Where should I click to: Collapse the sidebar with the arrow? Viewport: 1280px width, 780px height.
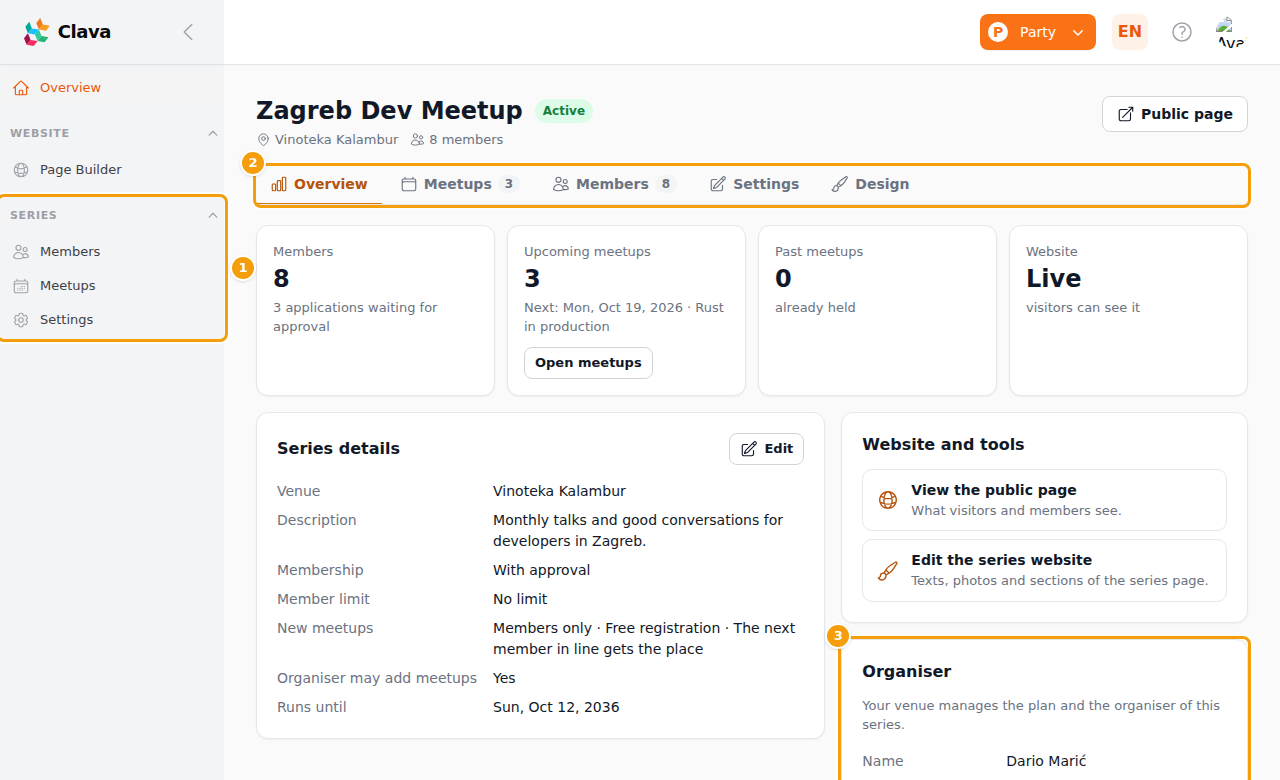188,32
